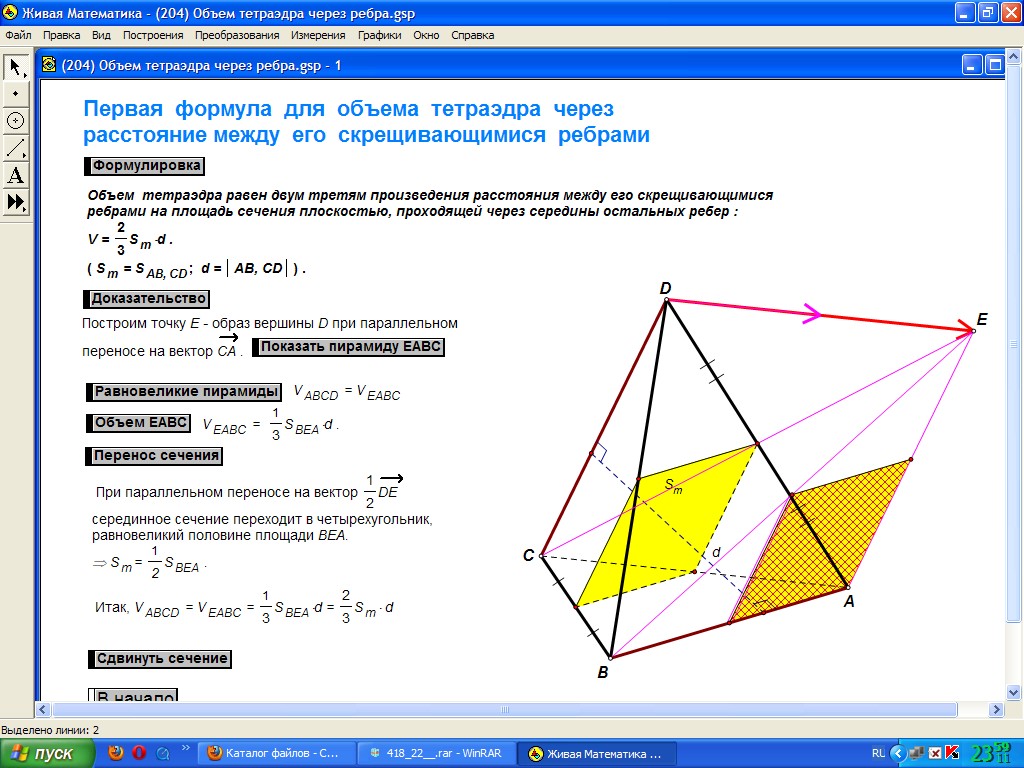Image resolution: width=1024 pixels, height=768 pixels.
Task: Launch Opera from the Quick Launch bar
Action: pos(139,753)
